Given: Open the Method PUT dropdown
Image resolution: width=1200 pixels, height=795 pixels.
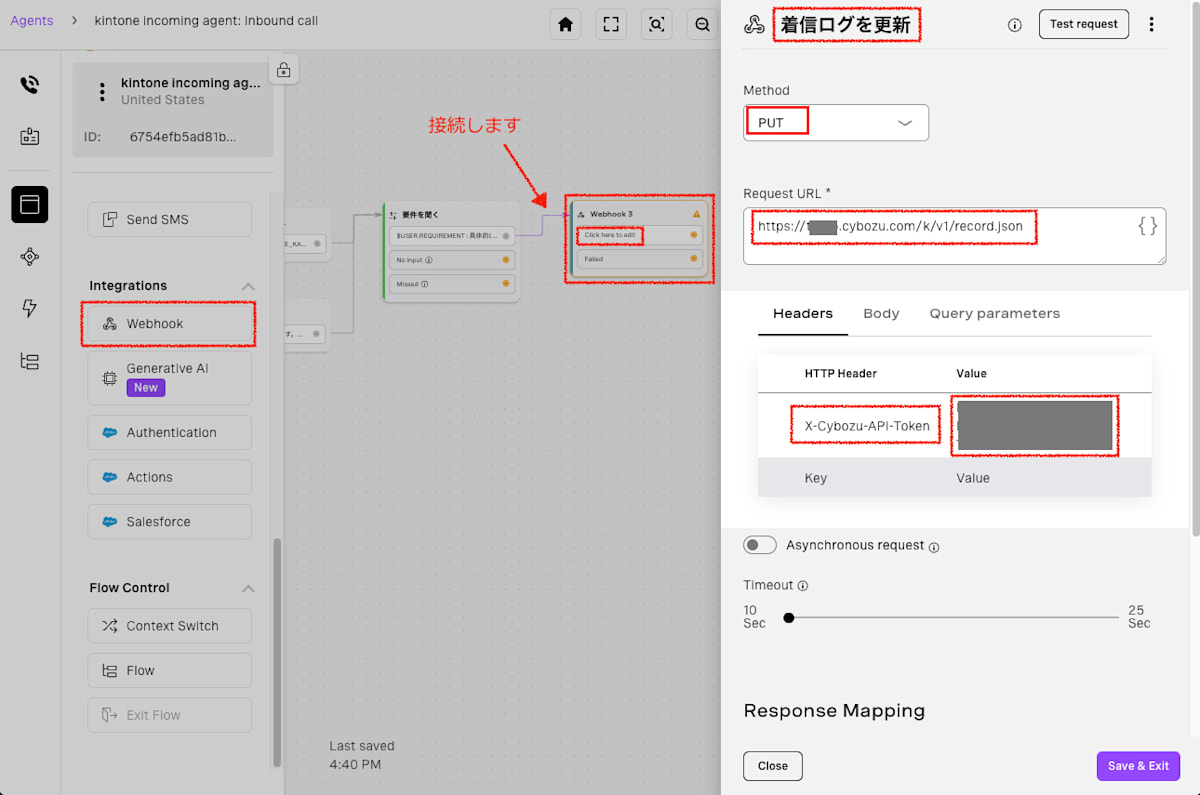Looking at the screenshot, I should coord(836,123).
